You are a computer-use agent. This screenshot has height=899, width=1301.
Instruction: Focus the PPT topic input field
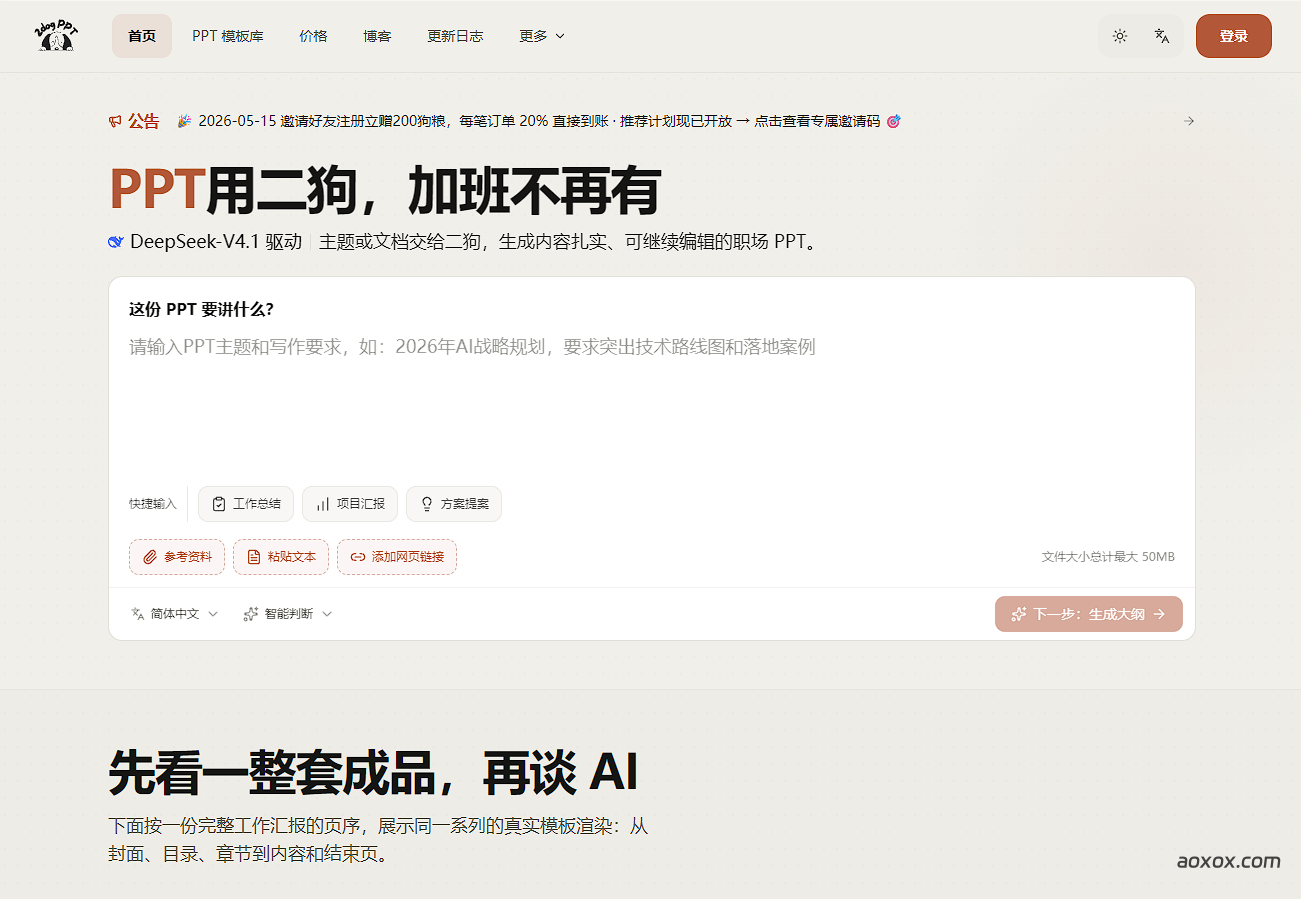tap(651, 405)
